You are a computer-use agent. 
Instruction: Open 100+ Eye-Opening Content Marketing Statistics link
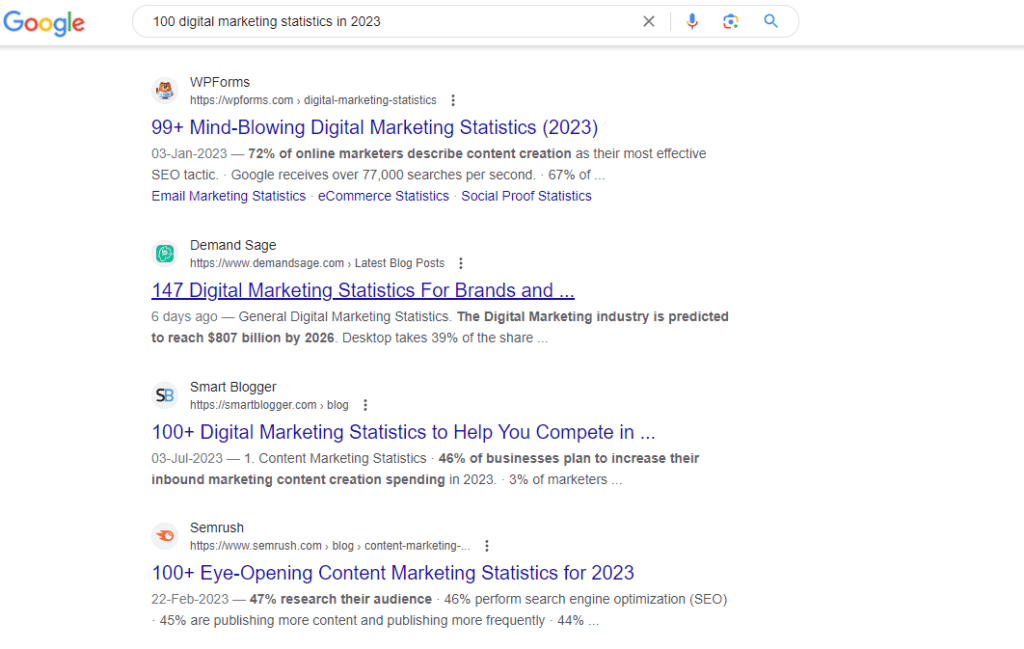coord(392,573)
